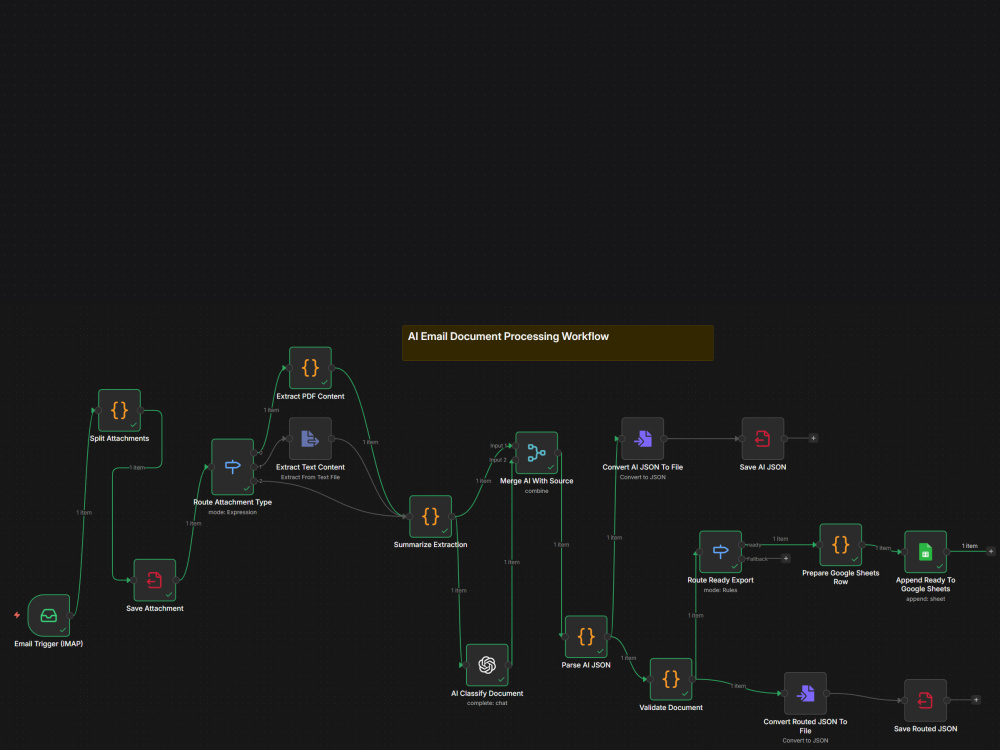Select the Convert AI JSON To File node
This screenshot has width=1000, height=750.
tap(643, 439)
